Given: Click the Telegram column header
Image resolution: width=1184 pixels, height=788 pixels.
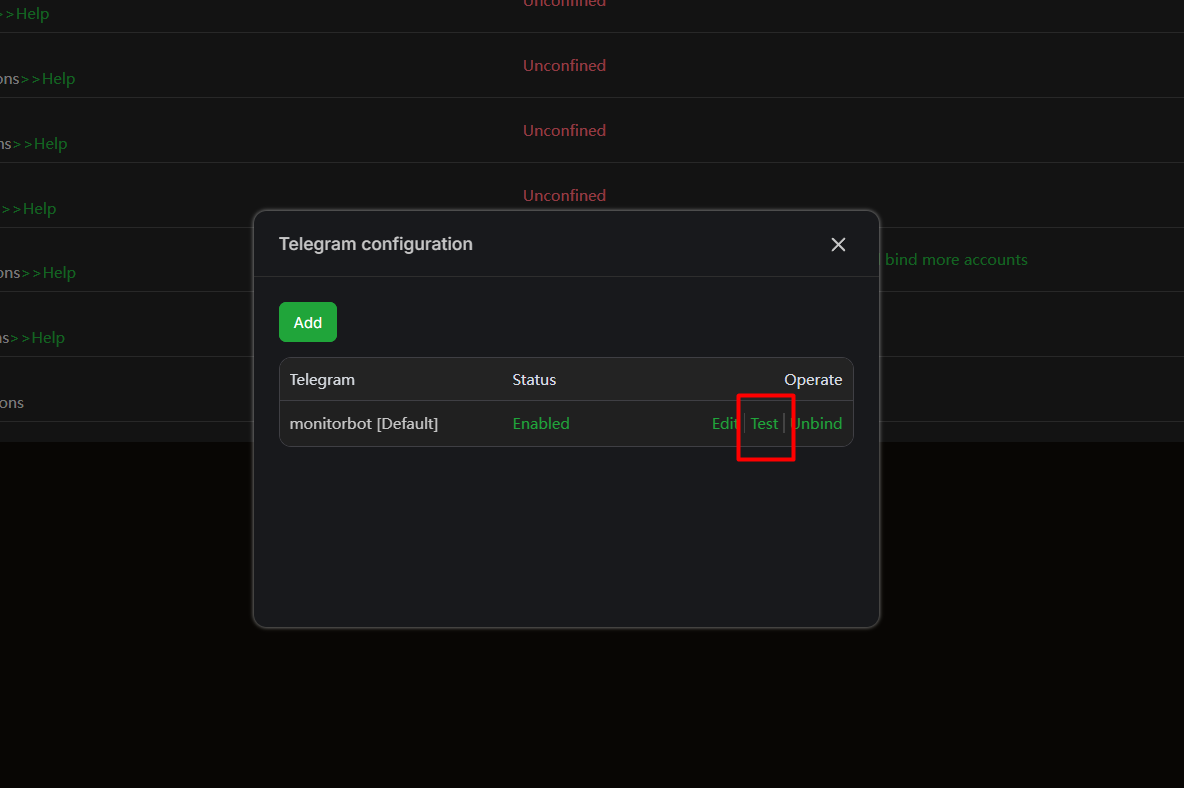Looking at the screenshot, I should point(322,380).
